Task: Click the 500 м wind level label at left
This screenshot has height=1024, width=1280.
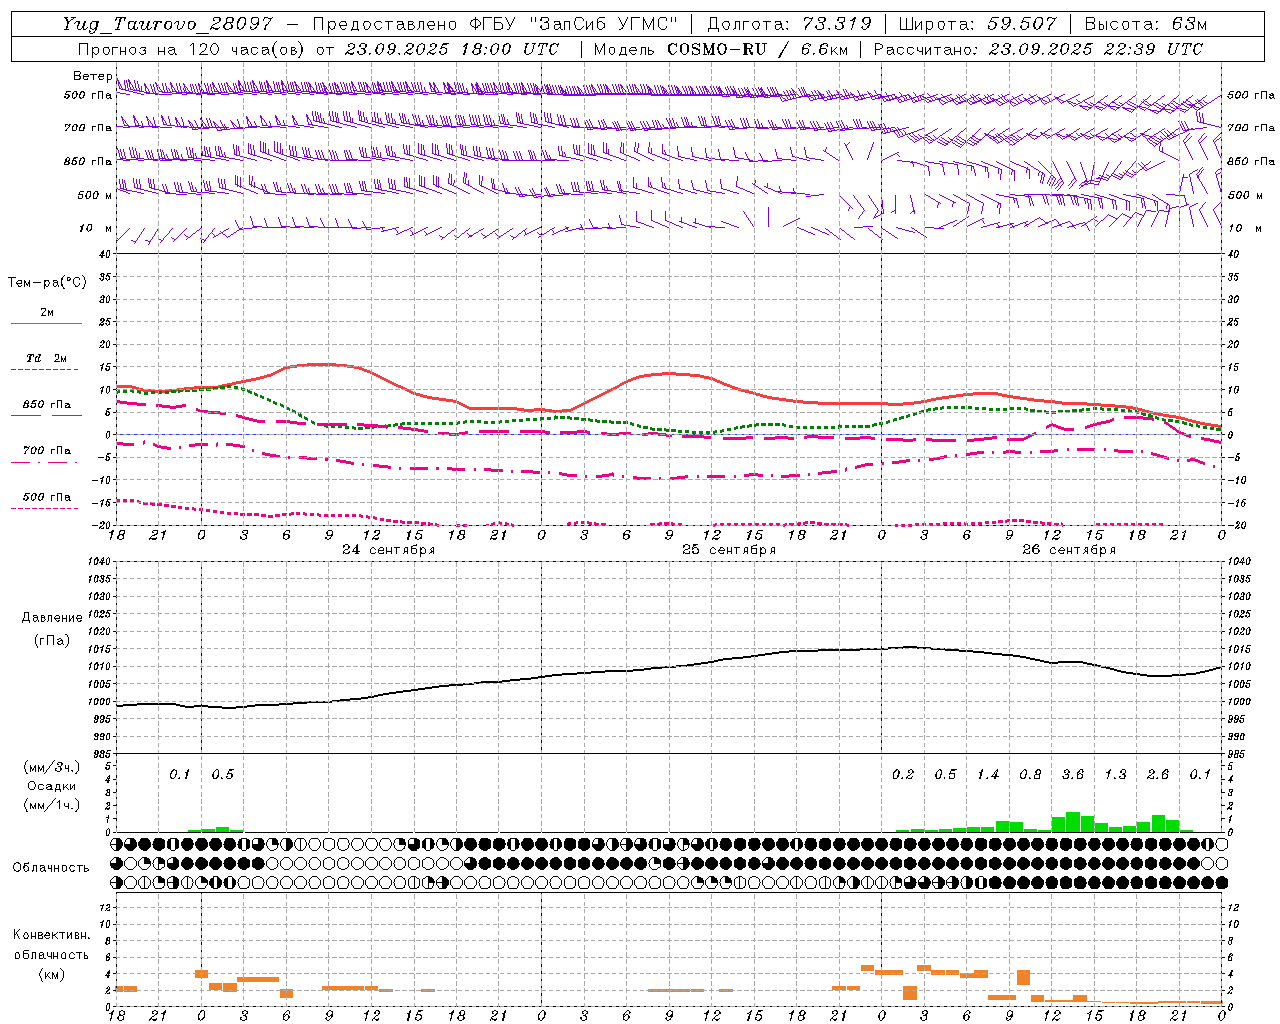Action: coord(94,195)
